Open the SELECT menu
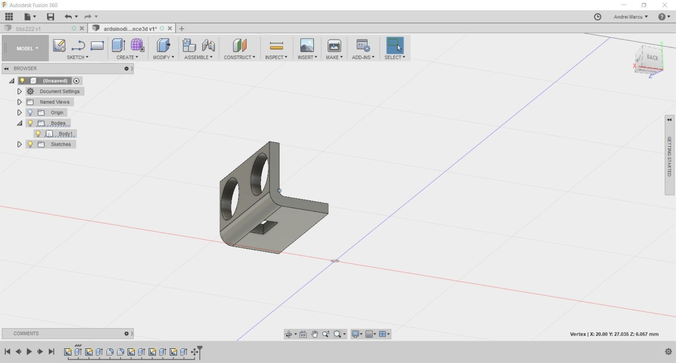This screenshot has height=363, width=676. pyautogui.click(x=395, y=57)
